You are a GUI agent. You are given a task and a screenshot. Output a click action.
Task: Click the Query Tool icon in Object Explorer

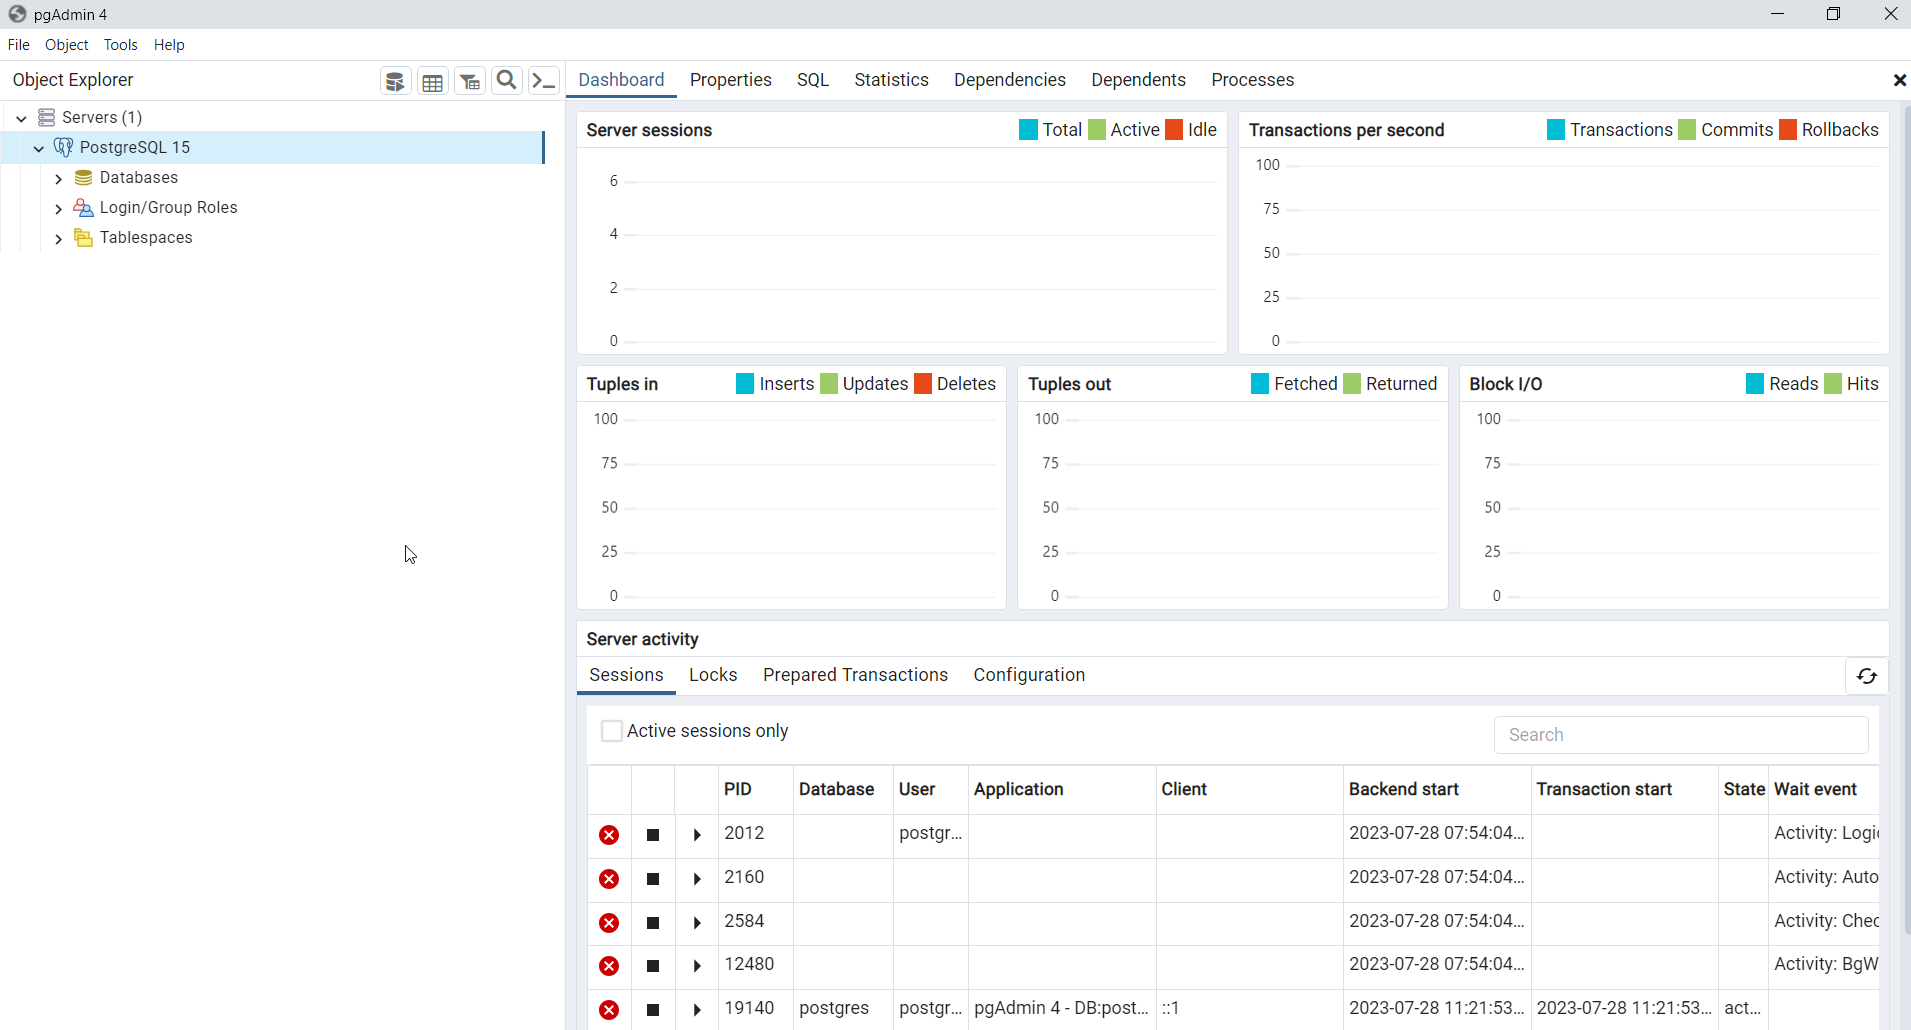coord(395,81)
